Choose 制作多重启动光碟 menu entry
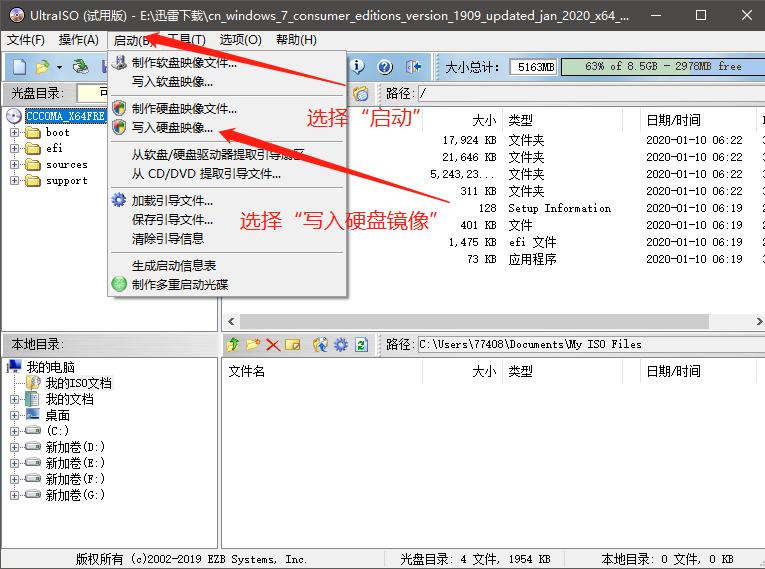The width and height of the screenshot is (765, 569). [227, 284]
